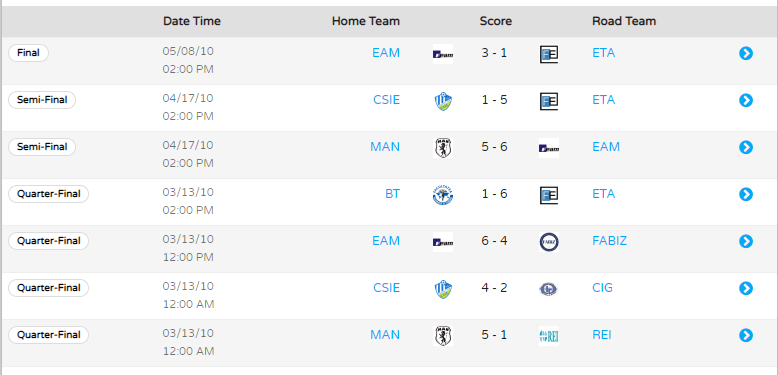Click the CIG team logo
Viewport: 778px width, 375px height.
549,289
